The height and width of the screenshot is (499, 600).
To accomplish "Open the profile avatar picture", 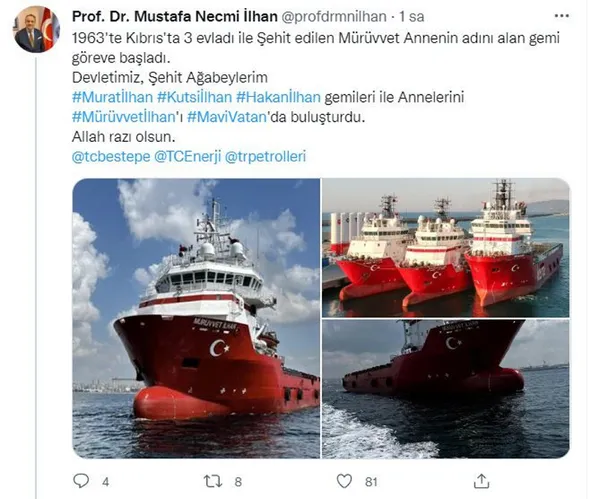I will tap(37, 29).
